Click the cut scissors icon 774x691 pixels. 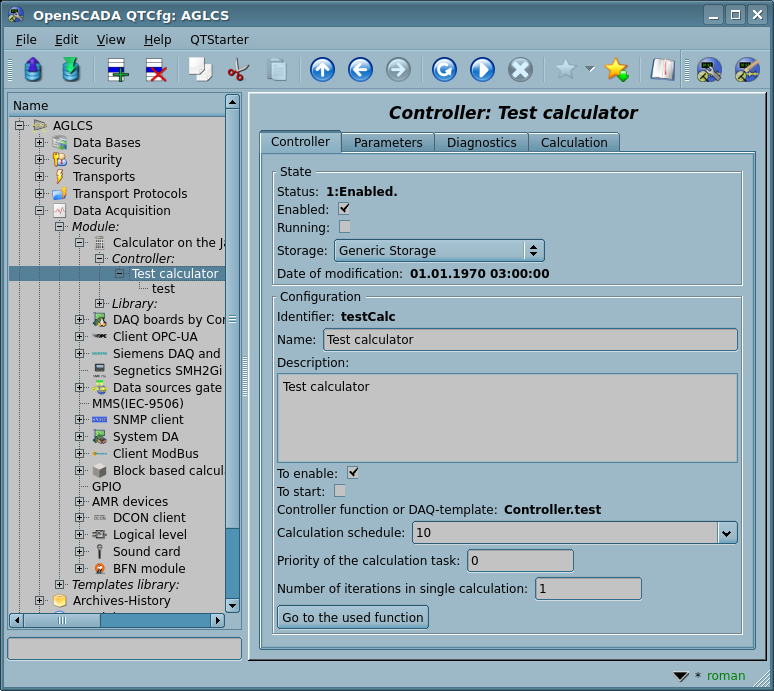(x=238, y=69)
